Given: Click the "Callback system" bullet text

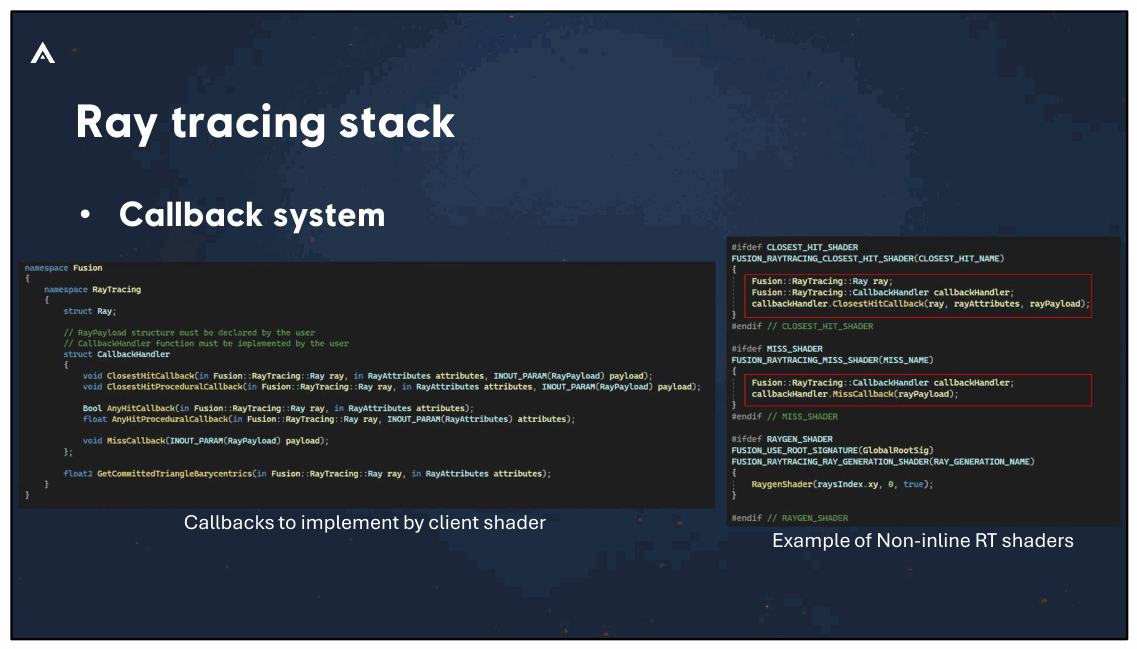Looking at the screenshot, I should pos(252,215).
